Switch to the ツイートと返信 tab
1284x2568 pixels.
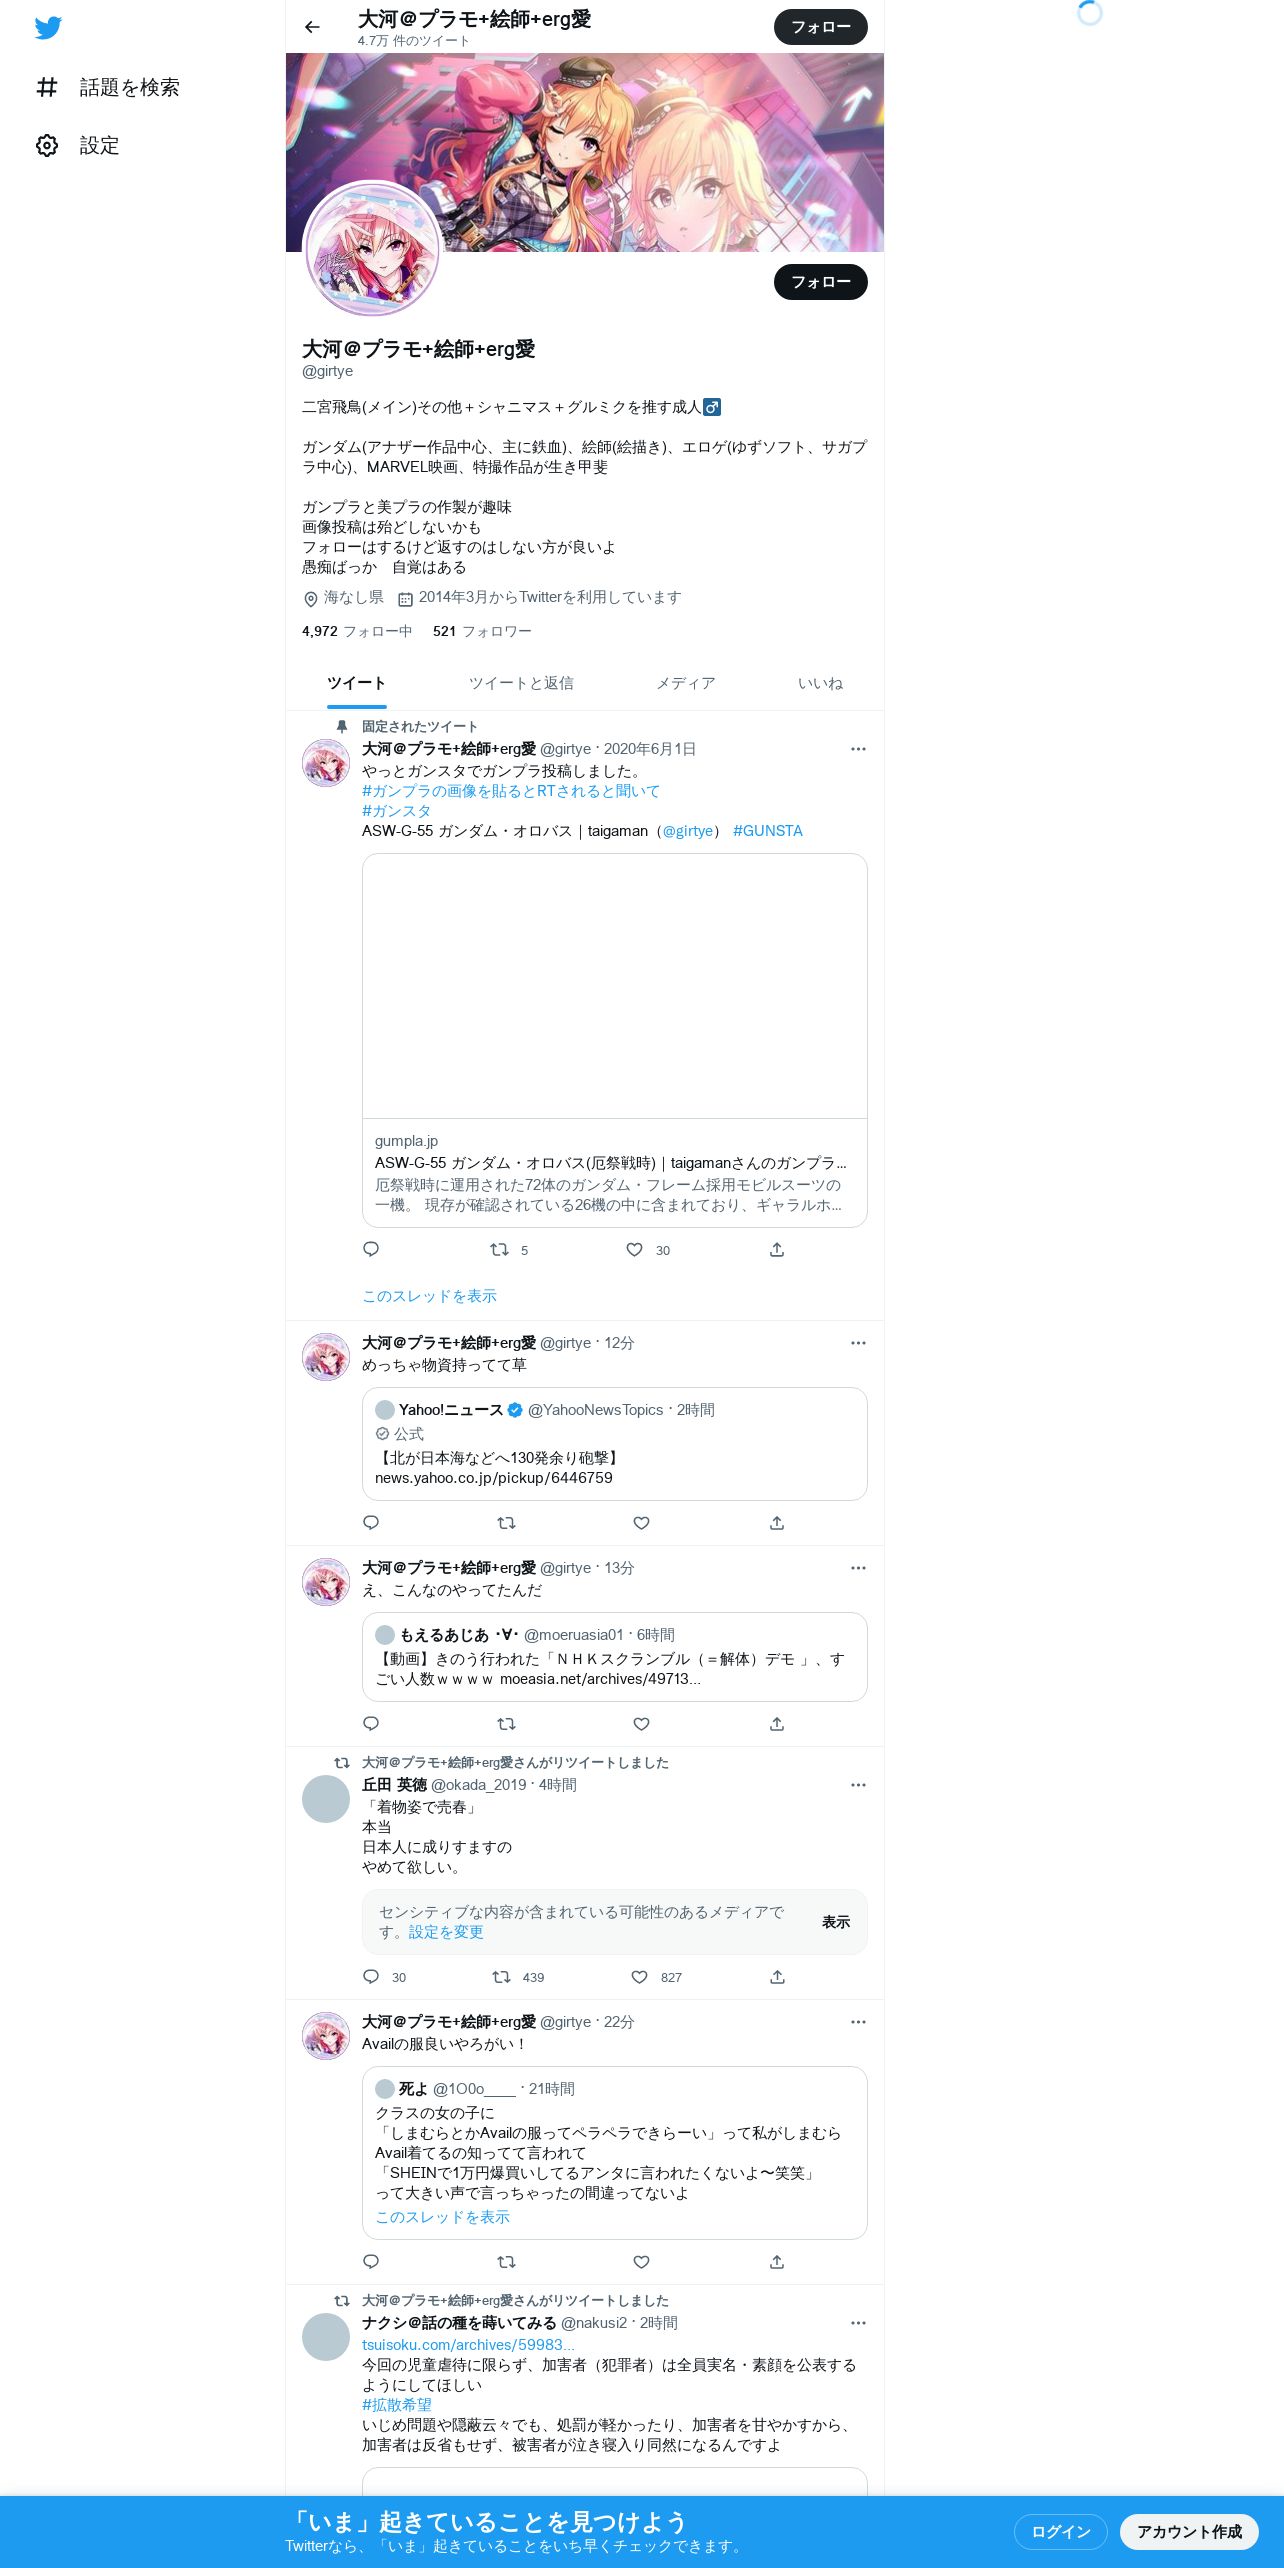tap(521, 684)
